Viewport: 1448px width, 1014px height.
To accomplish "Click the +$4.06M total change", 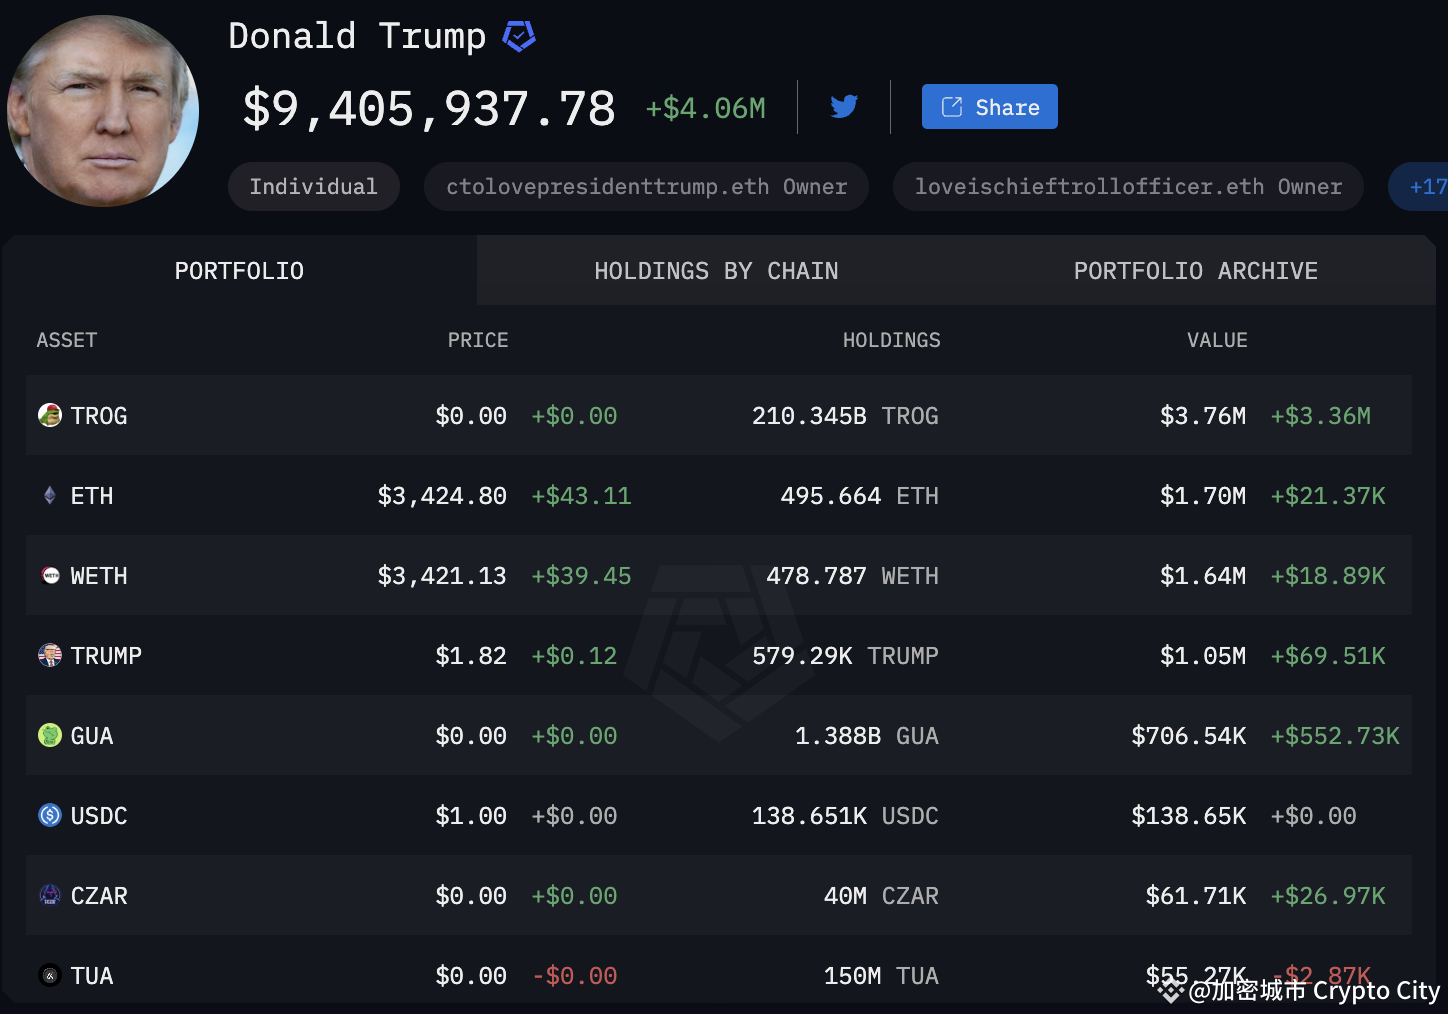I will pyautogui.click(x=706, y=108).
